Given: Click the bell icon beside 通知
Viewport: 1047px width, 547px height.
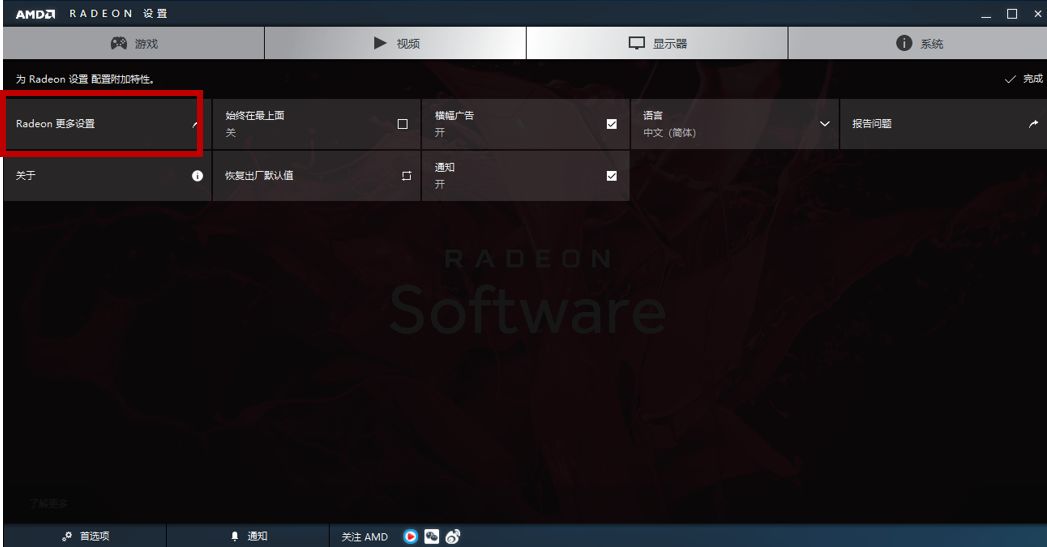Looking at the screenshot, I should (235, 536).
